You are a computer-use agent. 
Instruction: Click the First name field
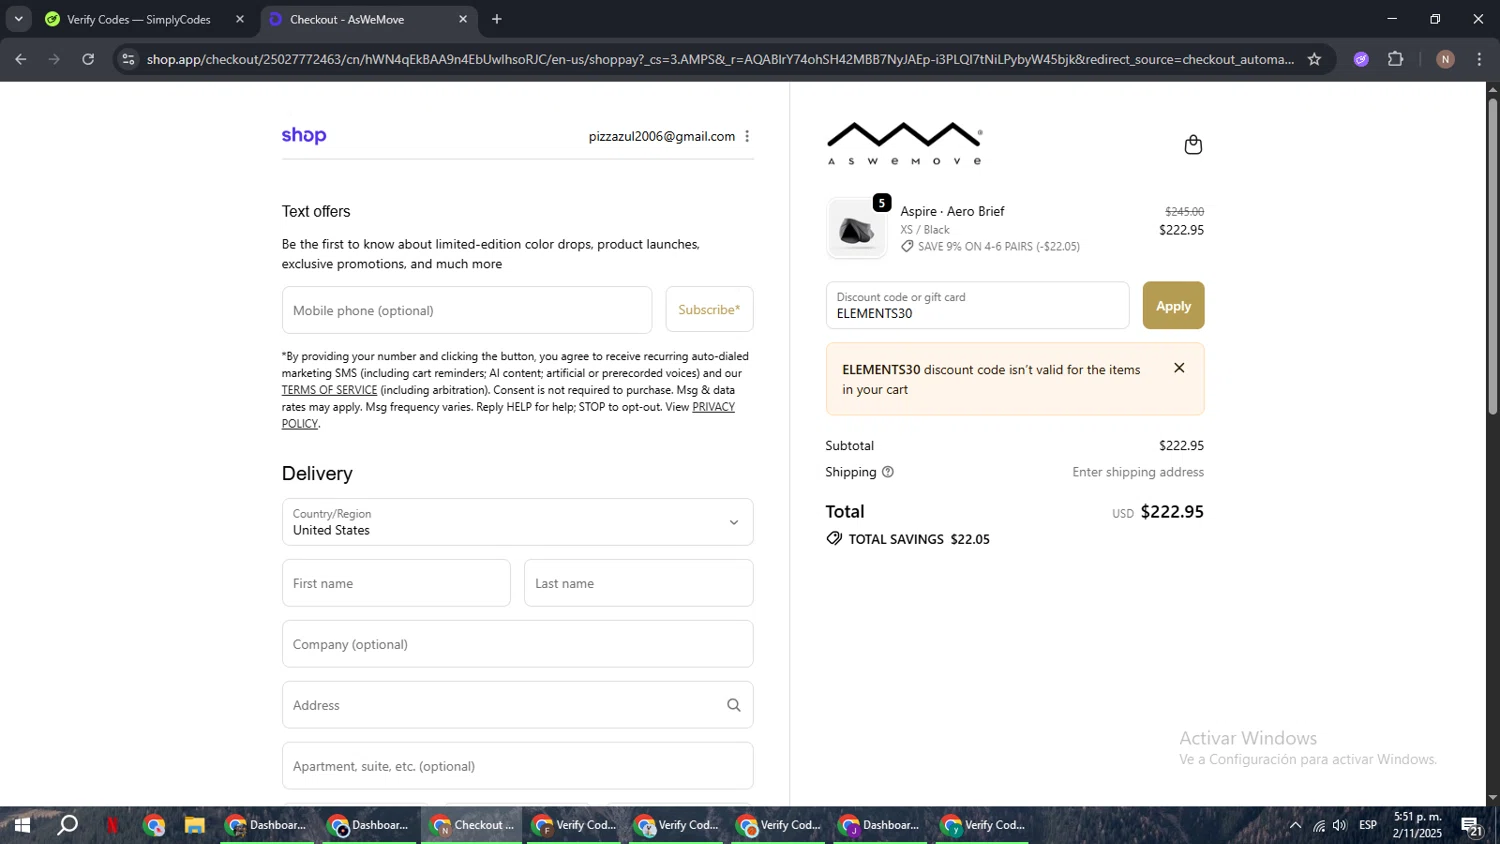396,583
